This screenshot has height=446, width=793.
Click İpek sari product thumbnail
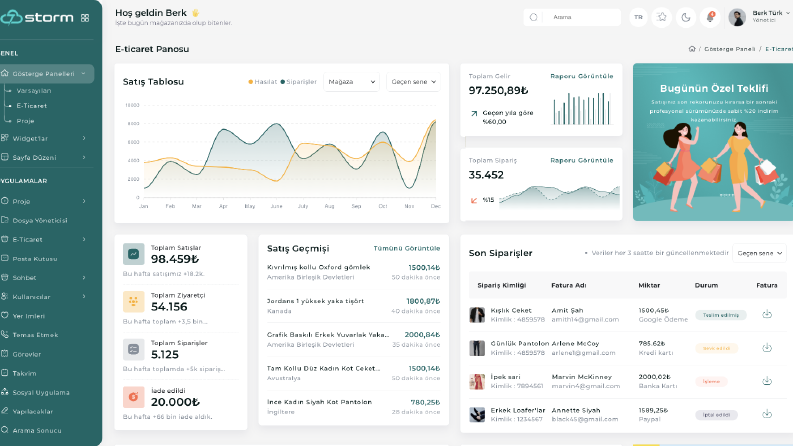pos(477,382)
